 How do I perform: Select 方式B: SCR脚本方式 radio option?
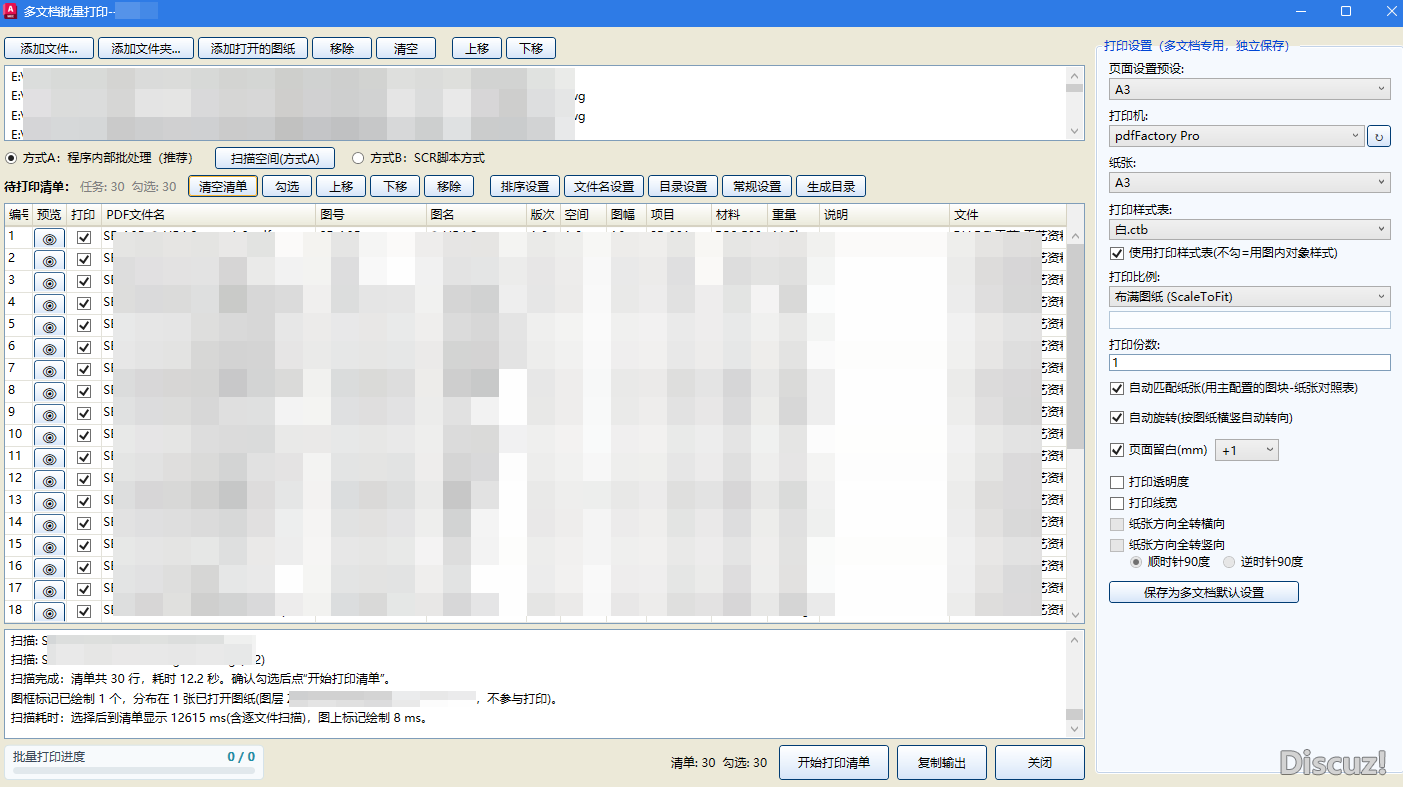(358, 158)
